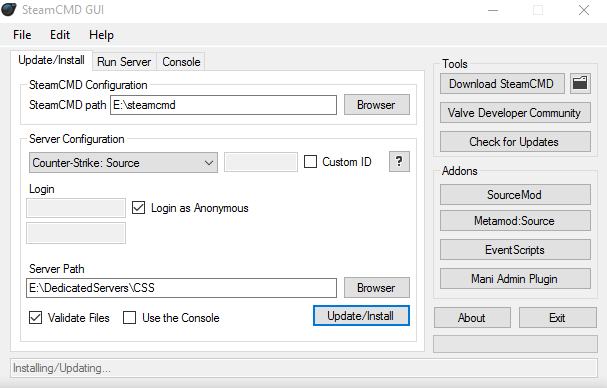The image size is (607, 388).
Task: Enable the Use the Console checkbox
Action: 129,318
